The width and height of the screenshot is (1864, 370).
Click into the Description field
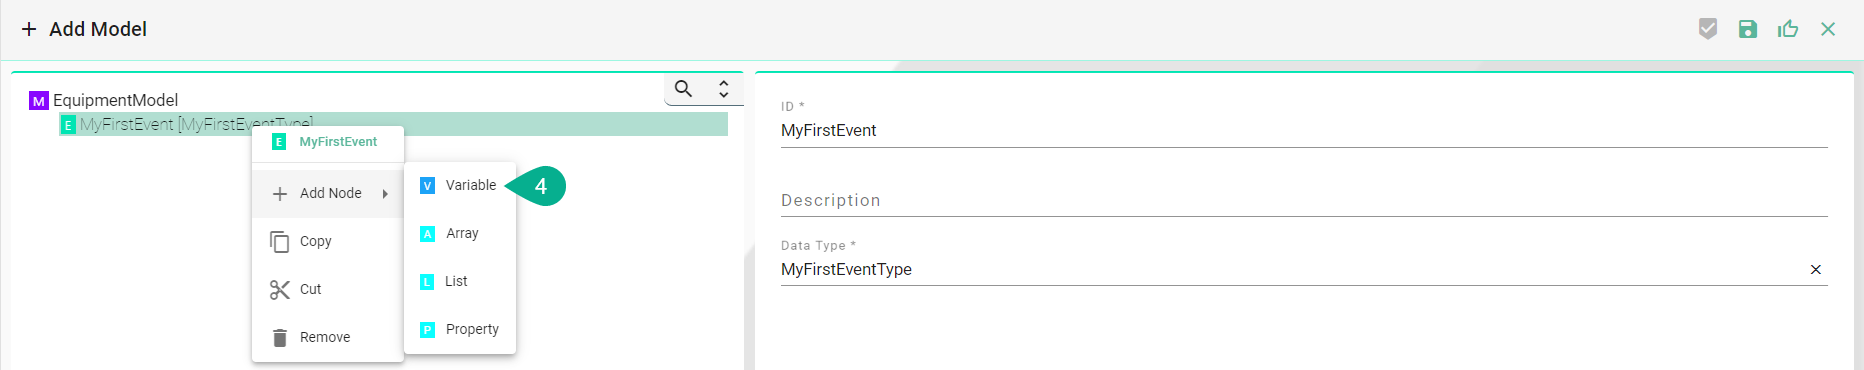(x=1304, y=200)
